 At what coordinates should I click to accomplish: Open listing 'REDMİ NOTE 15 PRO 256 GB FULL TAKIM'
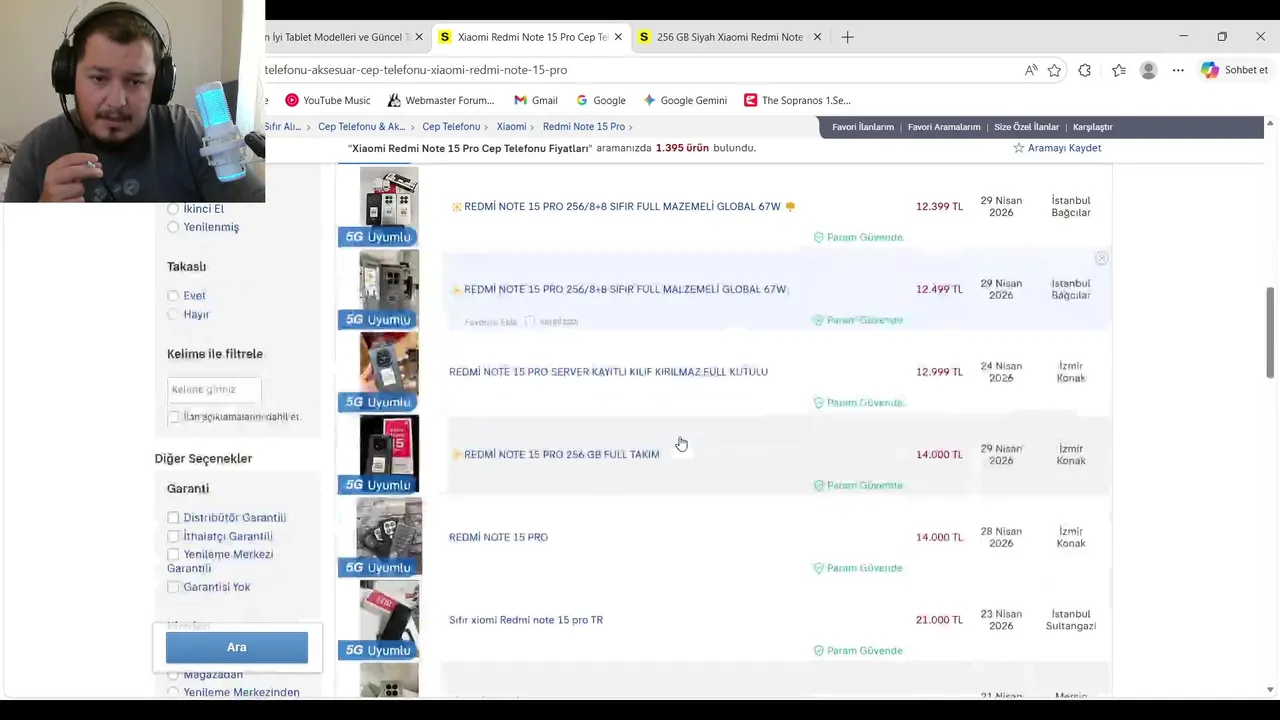coord(561,454)
